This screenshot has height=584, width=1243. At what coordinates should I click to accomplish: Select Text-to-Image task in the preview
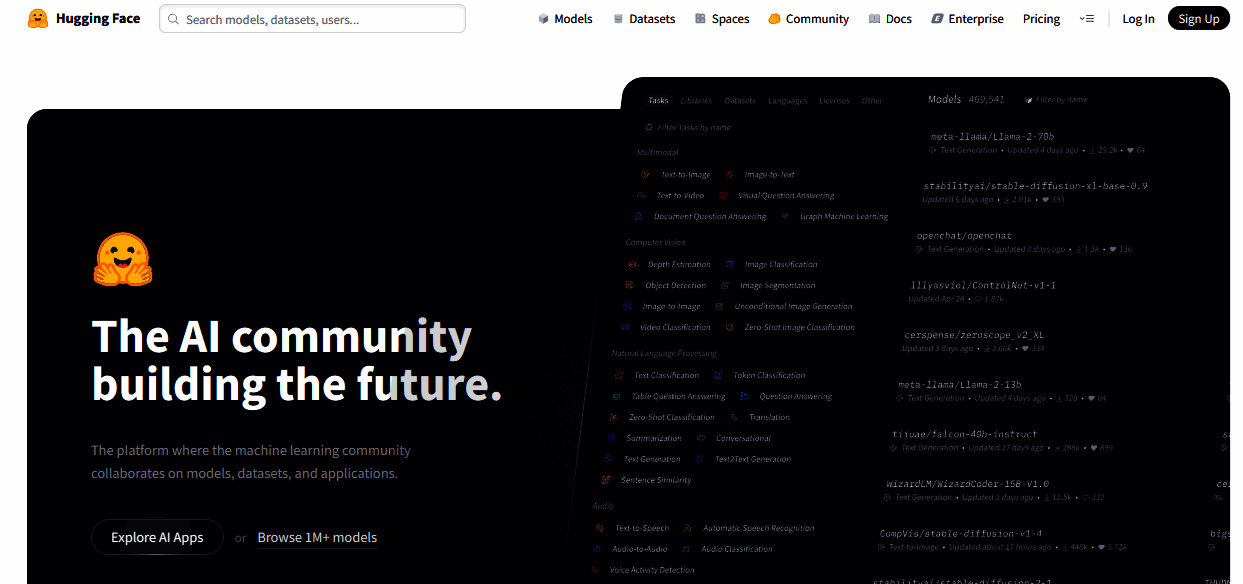pyautogui.click(x=685, y=175)
